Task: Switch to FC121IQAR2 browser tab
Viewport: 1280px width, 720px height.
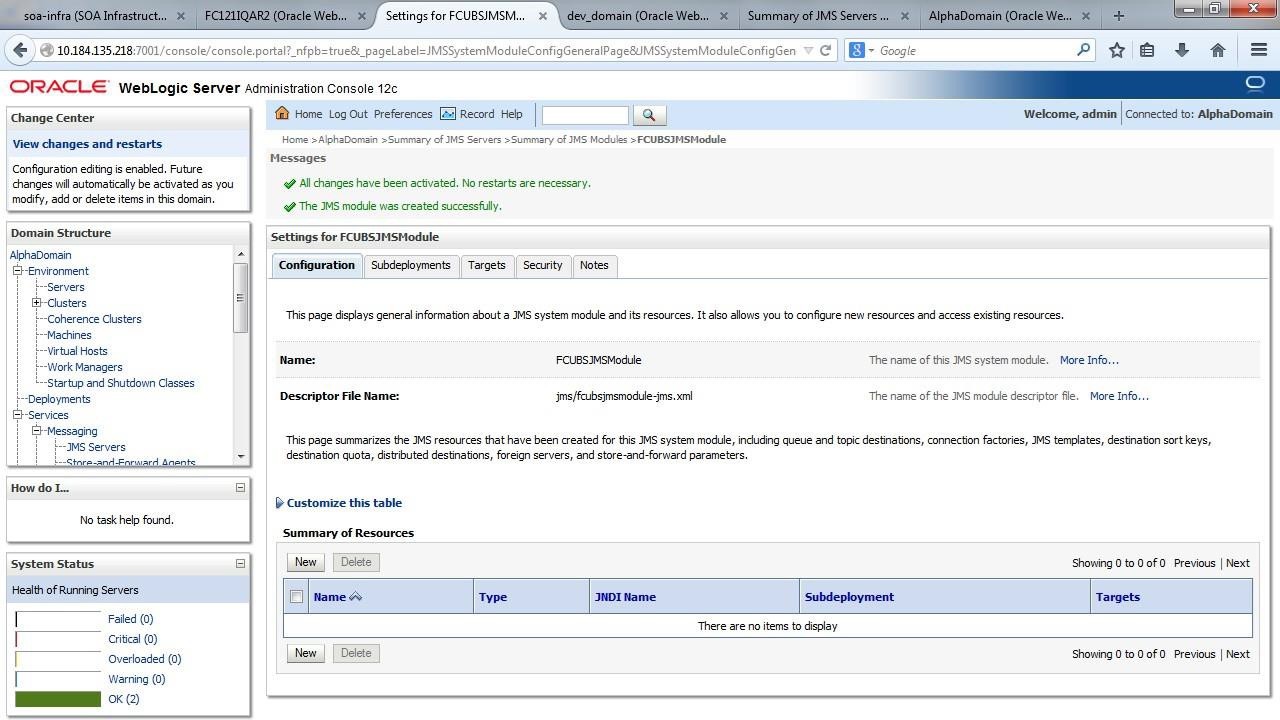Action: tap(284, 16)
